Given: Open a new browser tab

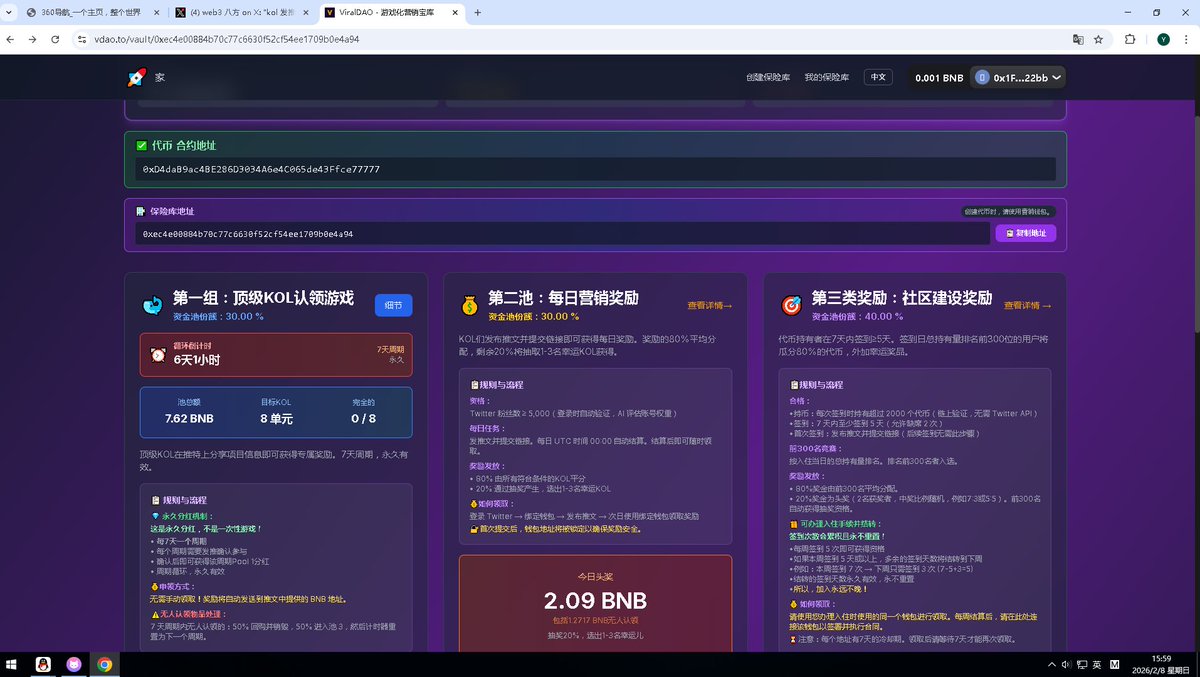Looking at the screenshot, I should 477,13.
